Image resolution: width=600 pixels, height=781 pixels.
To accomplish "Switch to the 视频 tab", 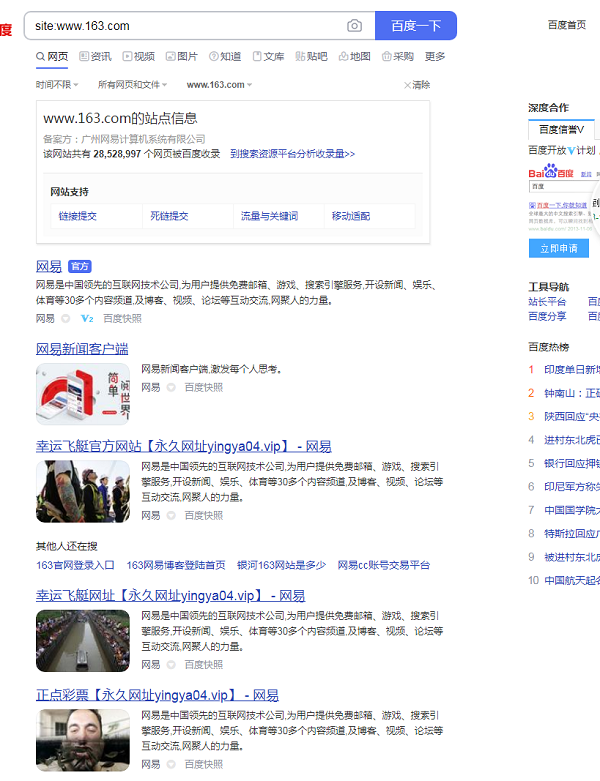I will [139, 56].
